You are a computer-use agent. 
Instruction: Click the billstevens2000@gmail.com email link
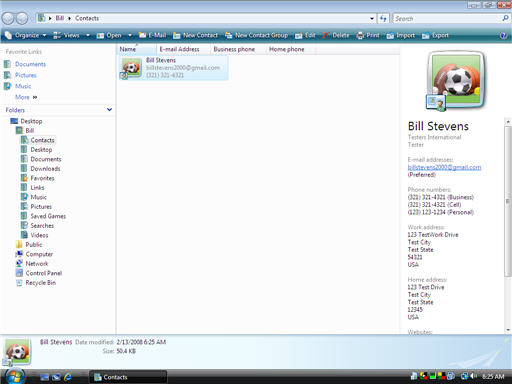tap(444, 167)
